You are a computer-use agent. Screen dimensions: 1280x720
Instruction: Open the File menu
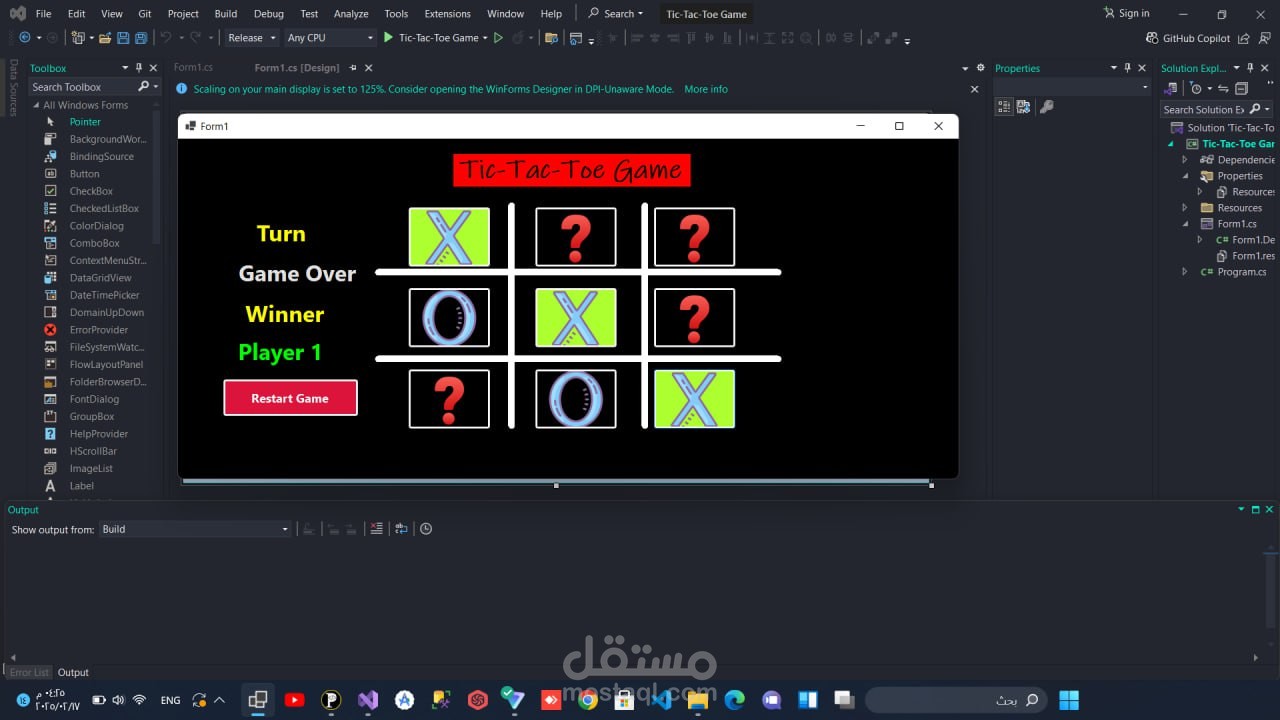(x=43, y=14)
